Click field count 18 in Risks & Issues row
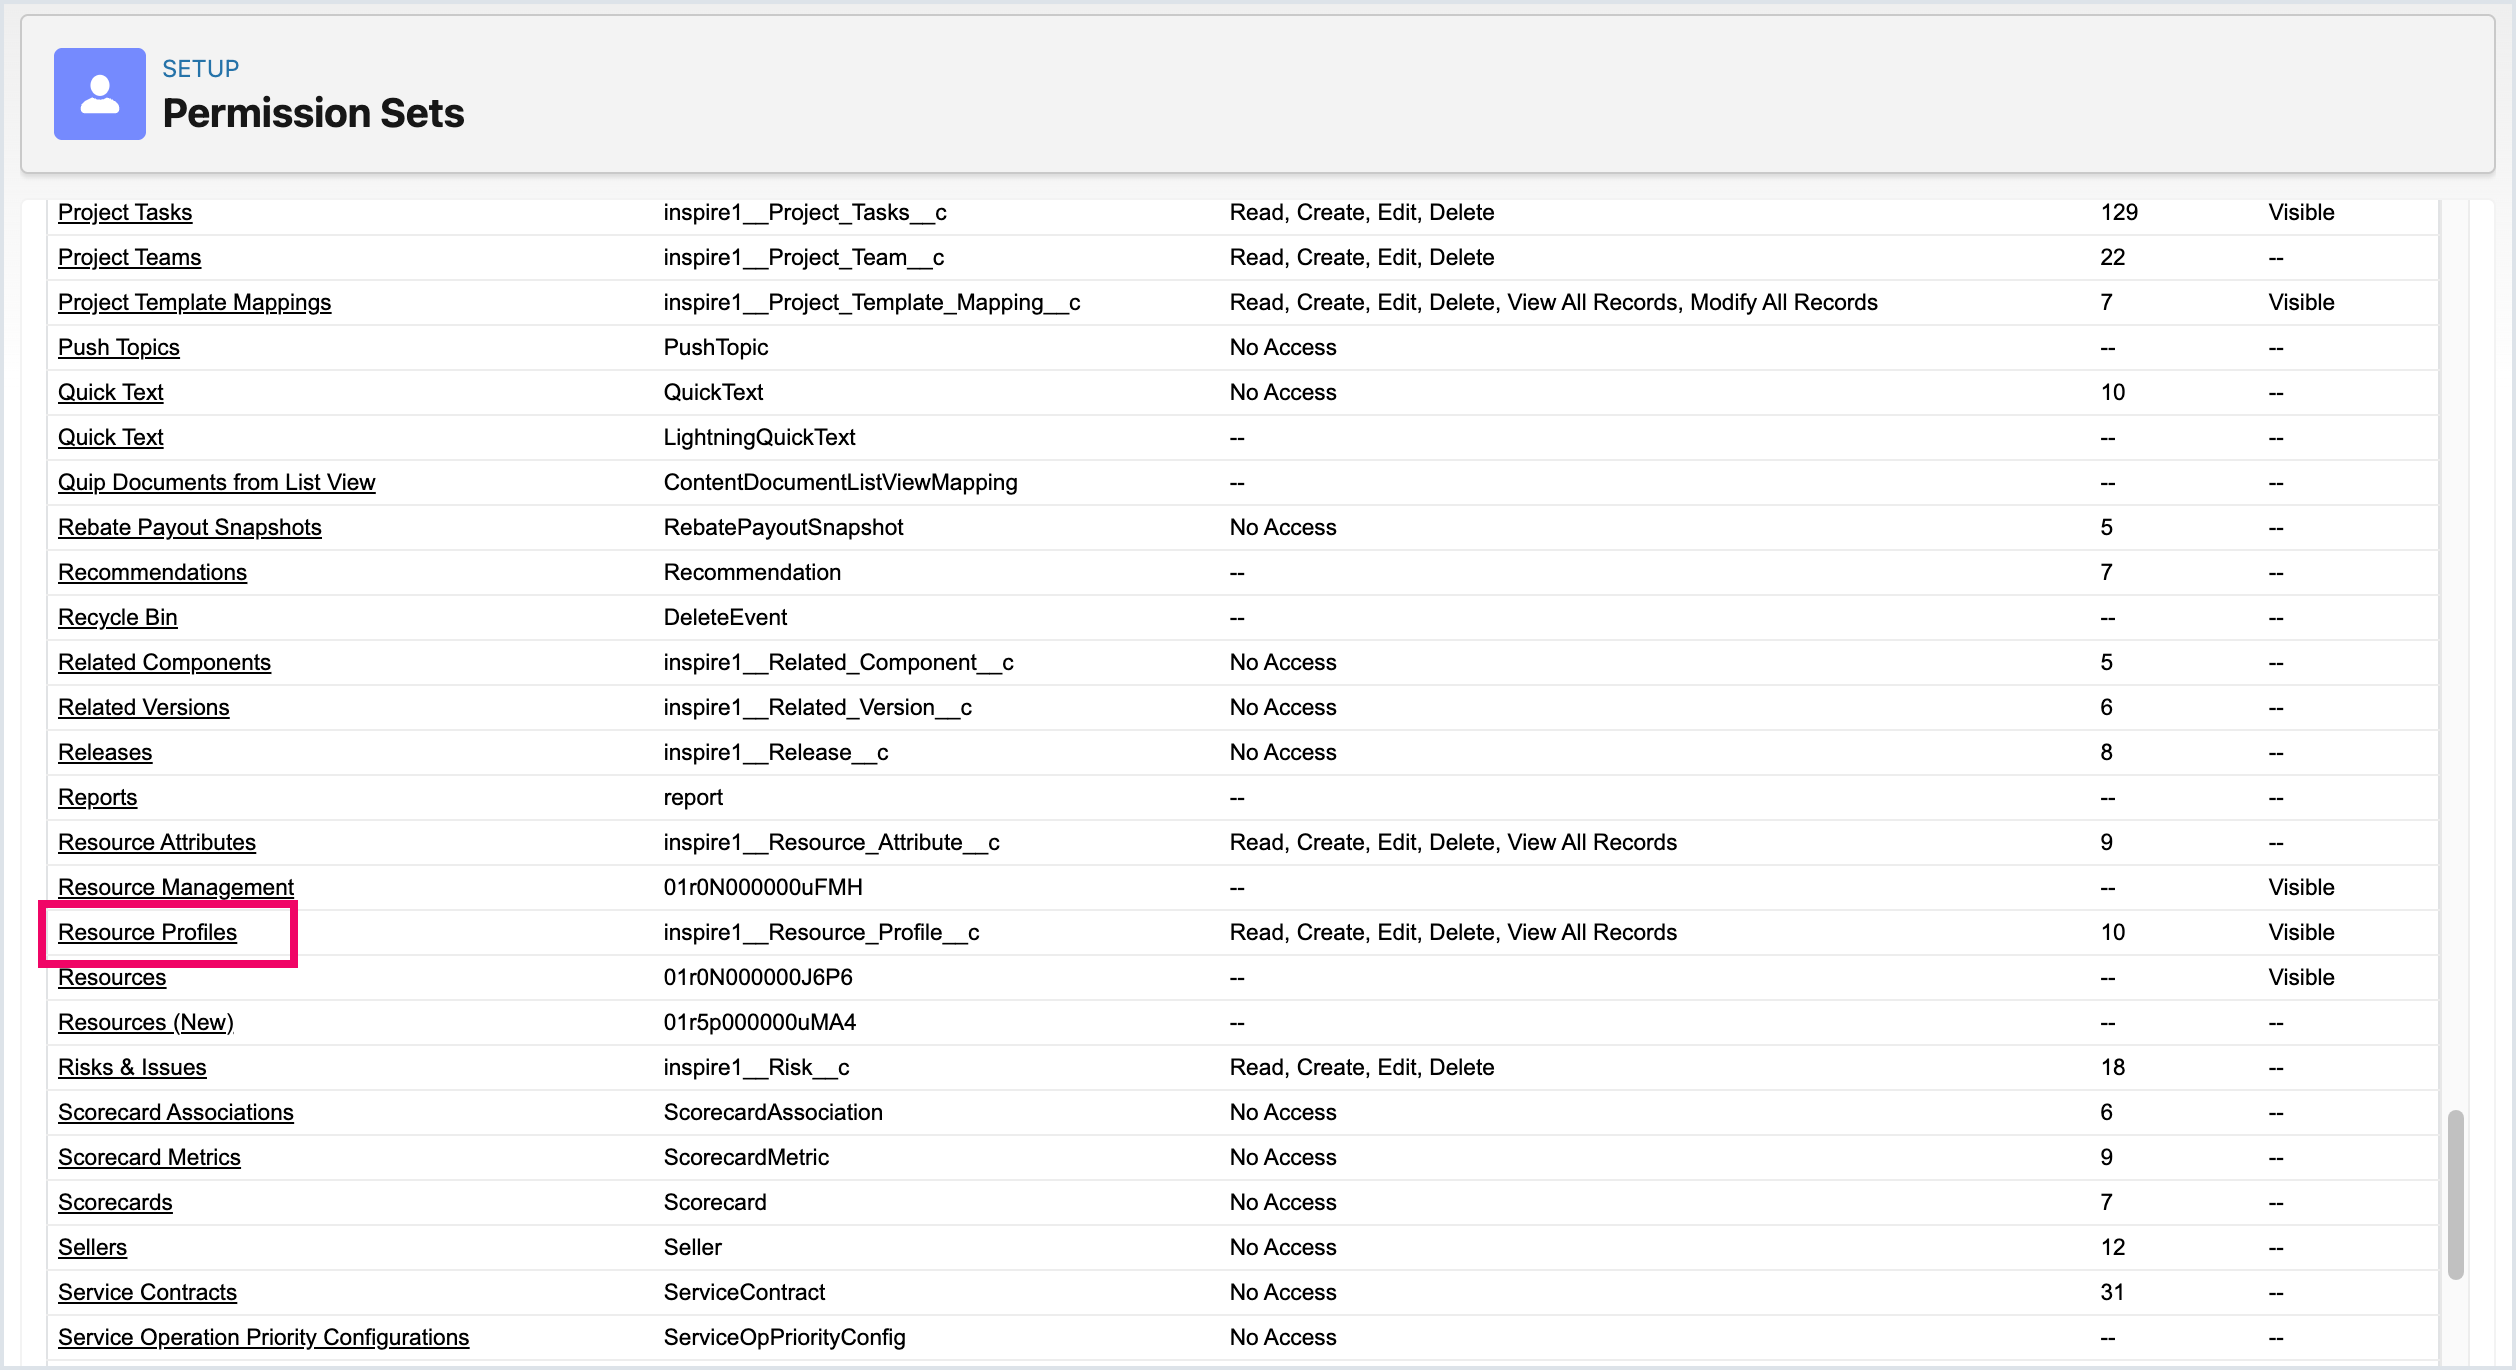 click(x=2112, y=1067)
